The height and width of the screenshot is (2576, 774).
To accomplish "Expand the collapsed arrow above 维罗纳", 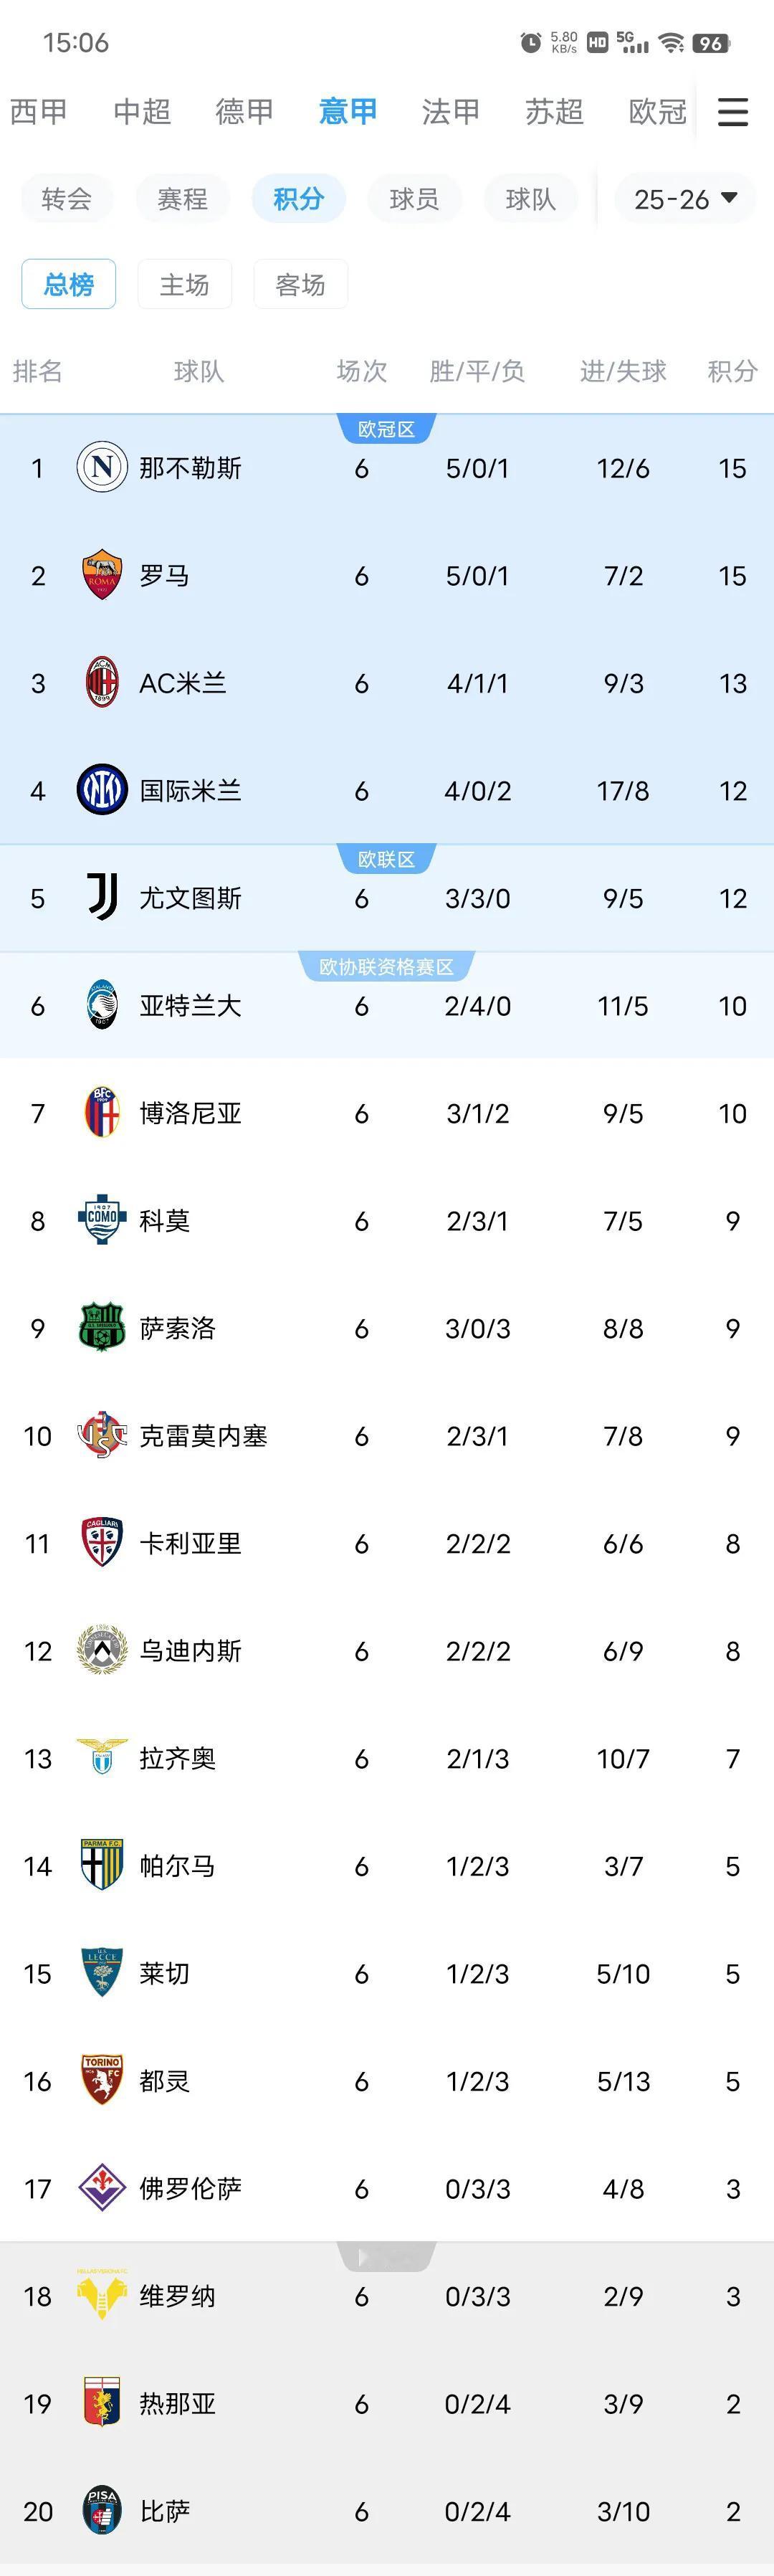I will click(x=386, y=2257).
